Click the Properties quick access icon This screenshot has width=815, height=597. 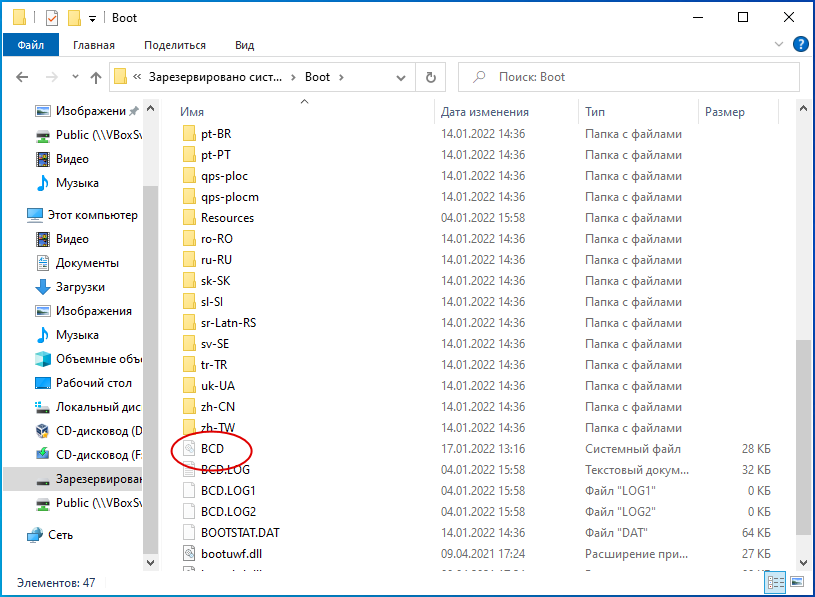(x=52, y=18)
